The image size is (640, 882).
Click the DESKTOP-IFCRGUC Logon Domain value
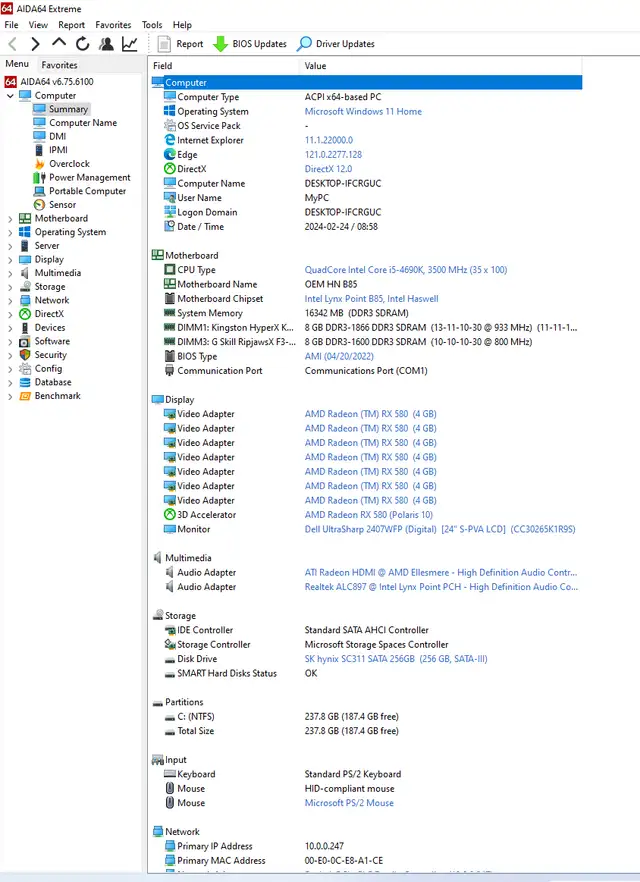[x=343, y=212]
